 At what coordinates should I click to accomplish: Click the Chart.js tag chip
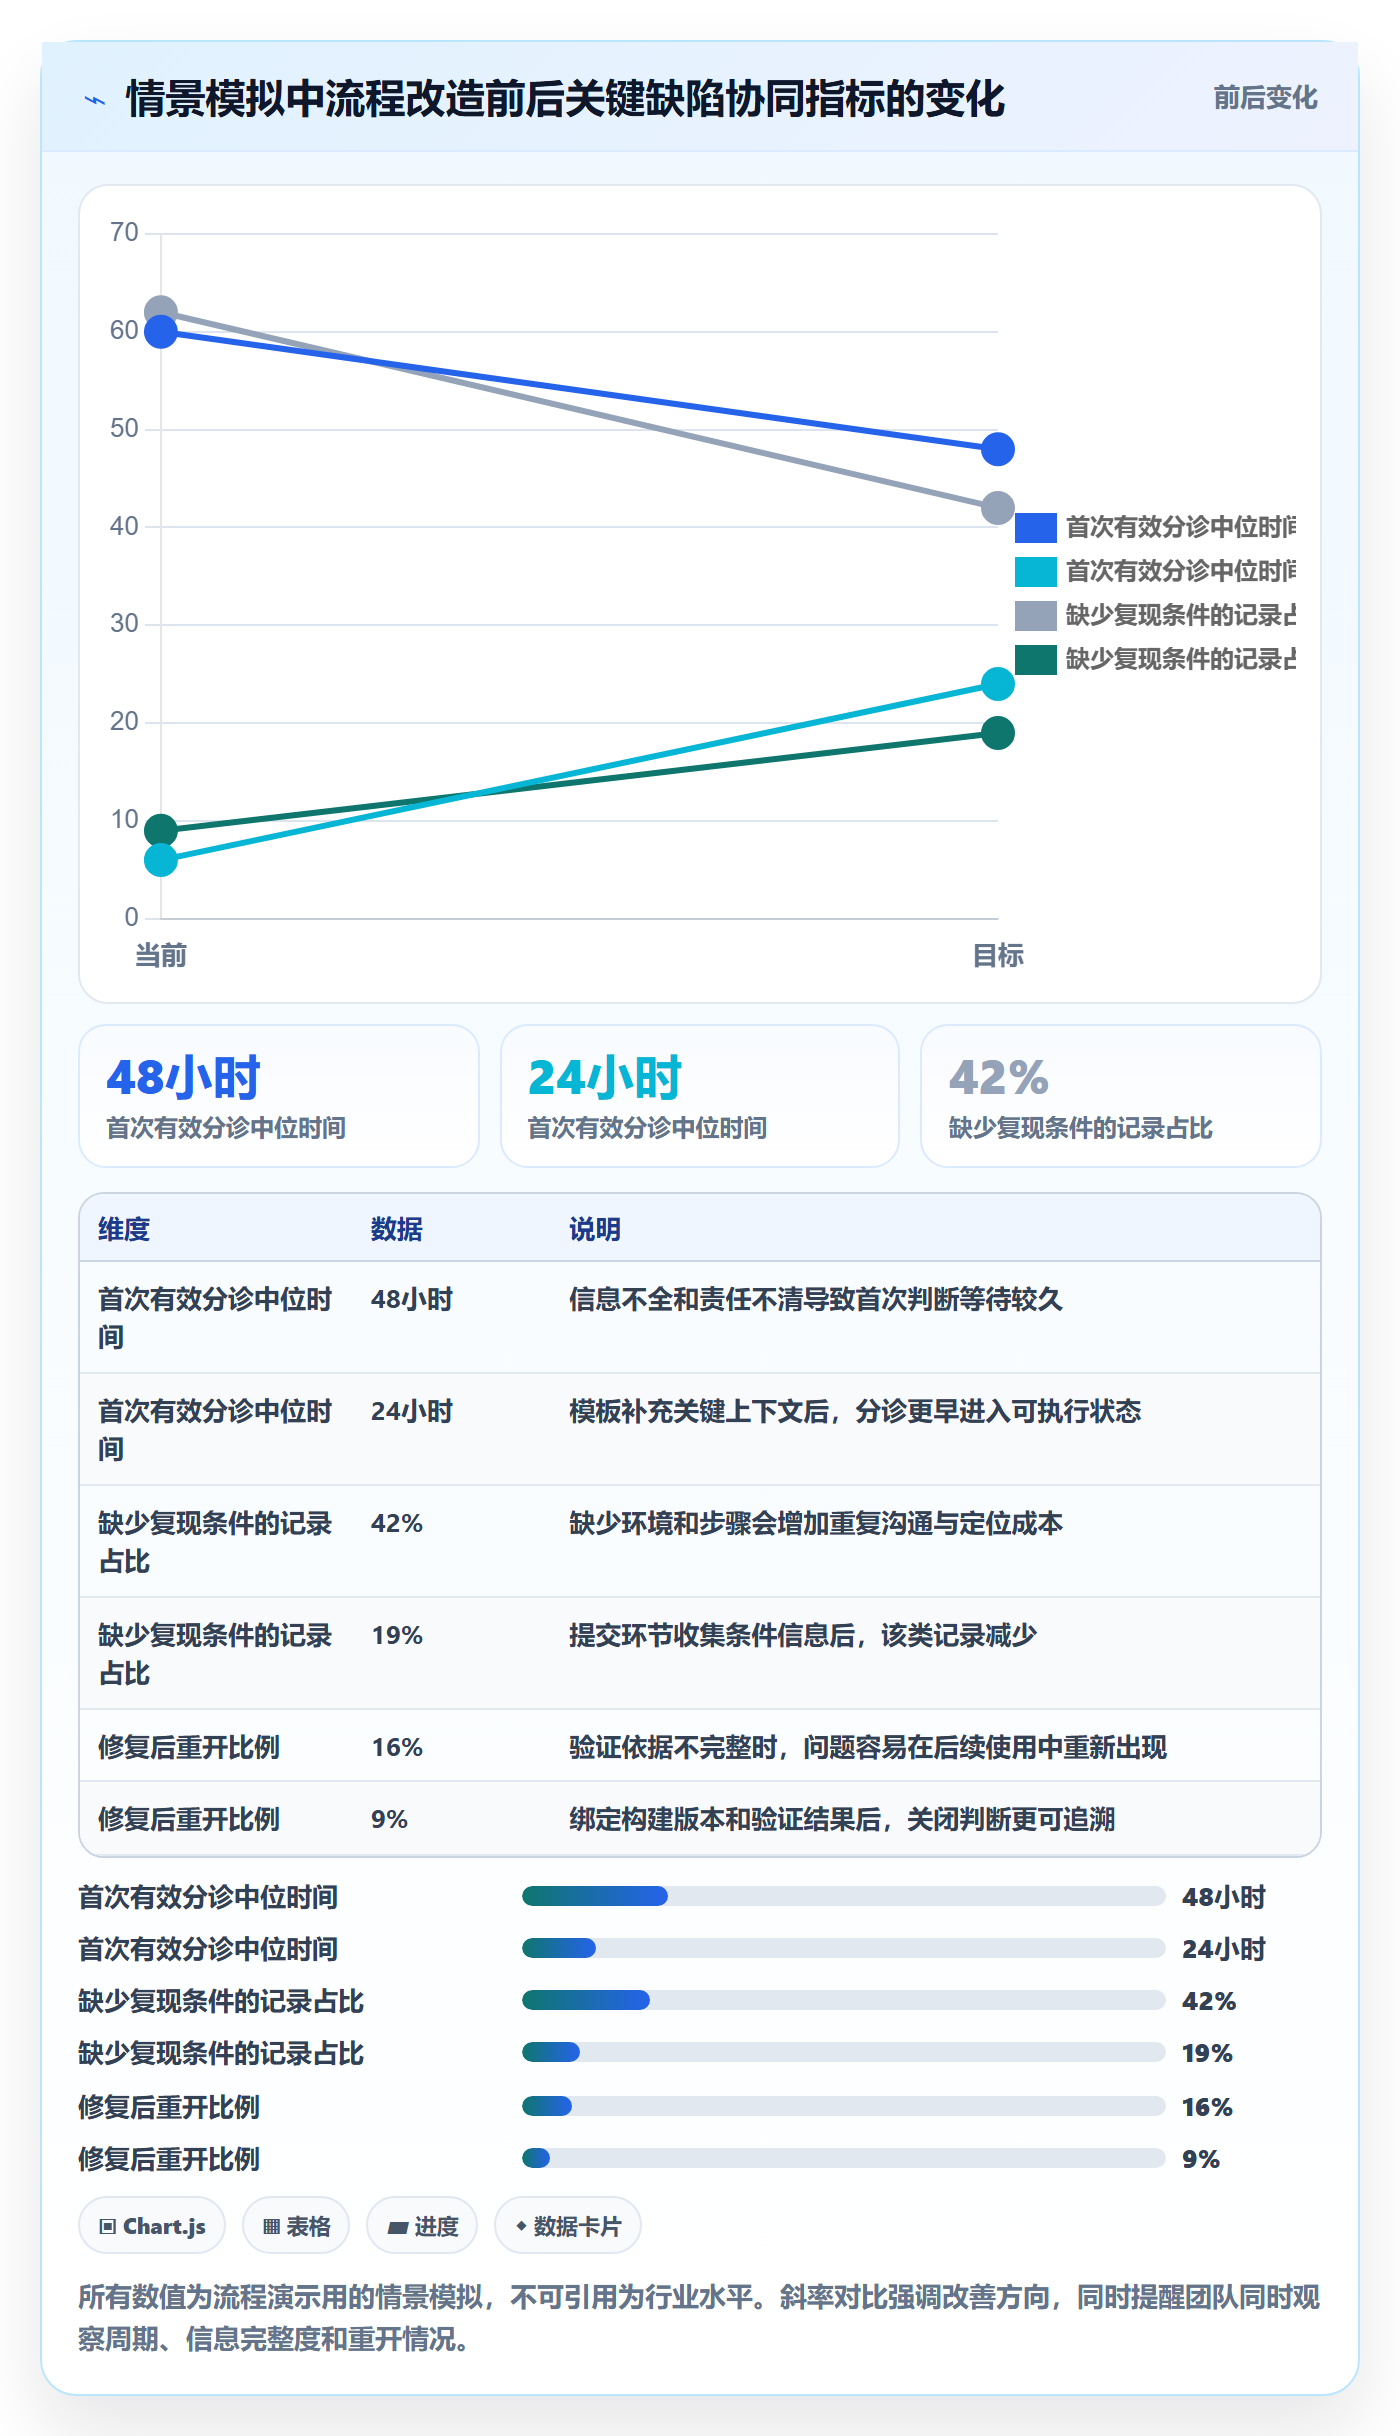152,2226
